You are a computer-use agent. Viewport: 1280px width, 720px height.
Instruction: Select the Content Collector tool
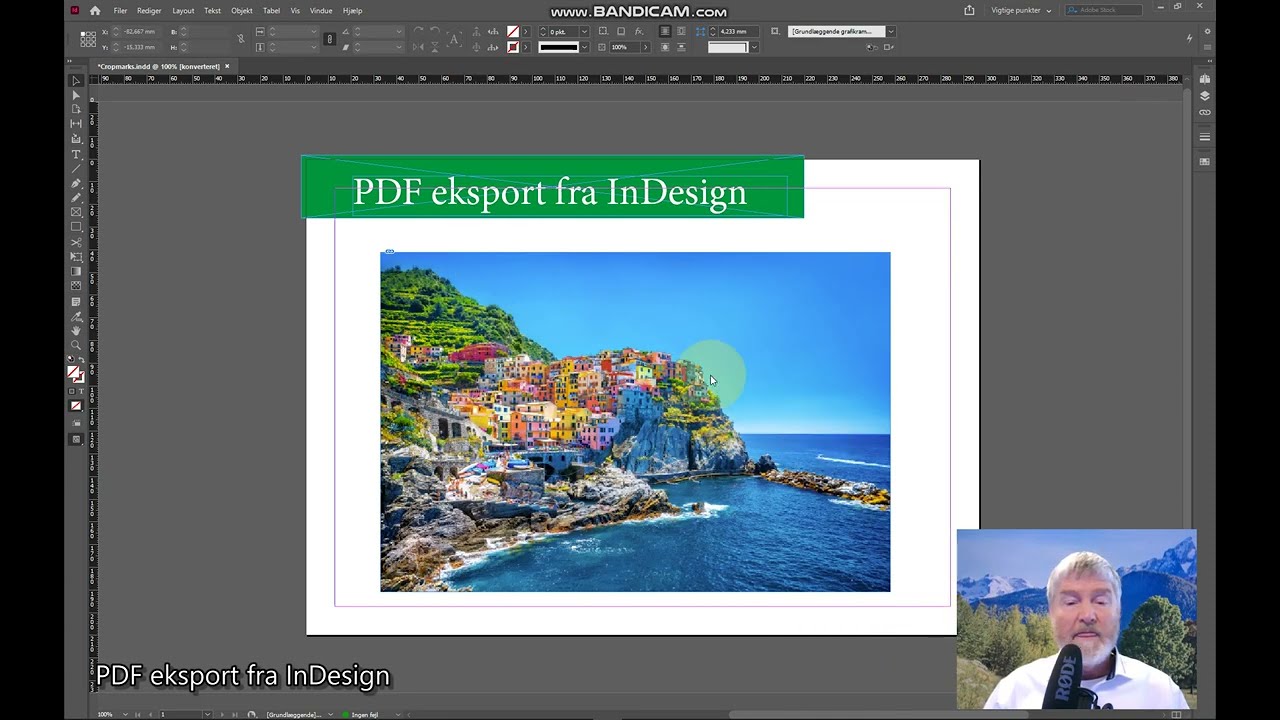(x=76, y=139)
